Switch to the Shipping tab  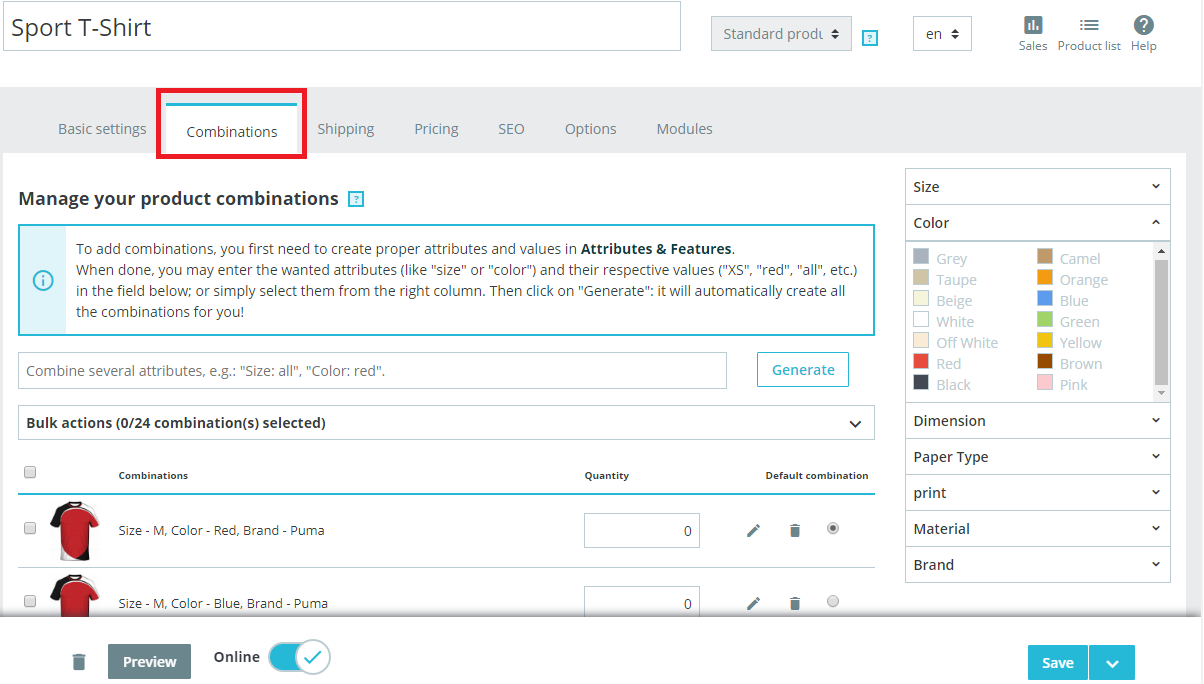[x=345, y=128]
